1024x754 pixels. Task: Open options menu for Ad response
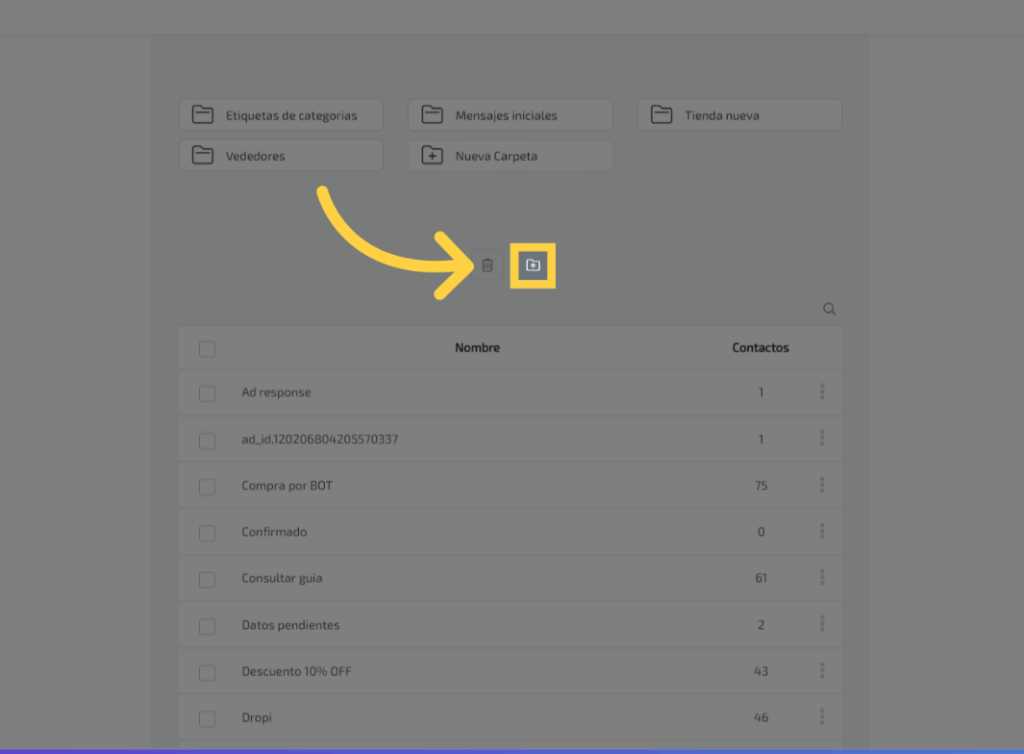click(x=822, y=392)
